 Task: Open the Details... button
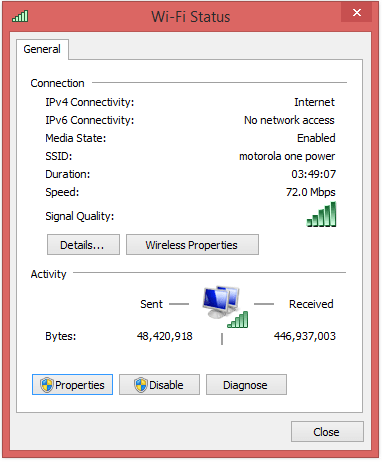[x=83, y=245]
